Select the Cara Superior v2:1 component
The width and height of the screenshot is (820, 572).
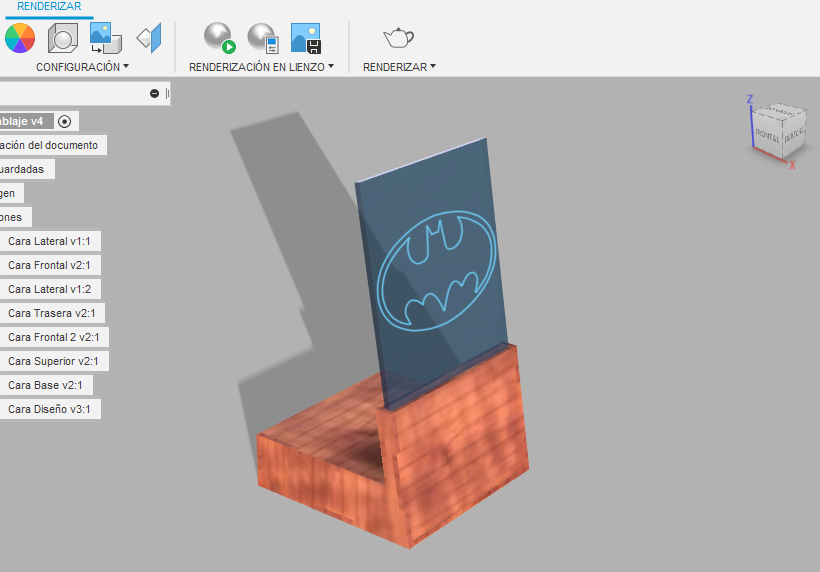(54, 362)
